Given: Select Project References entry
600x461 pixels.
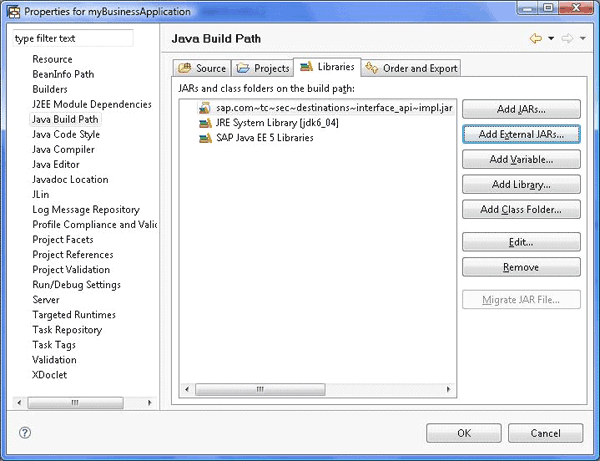Looking at the screenshot, I should (73, 254).
